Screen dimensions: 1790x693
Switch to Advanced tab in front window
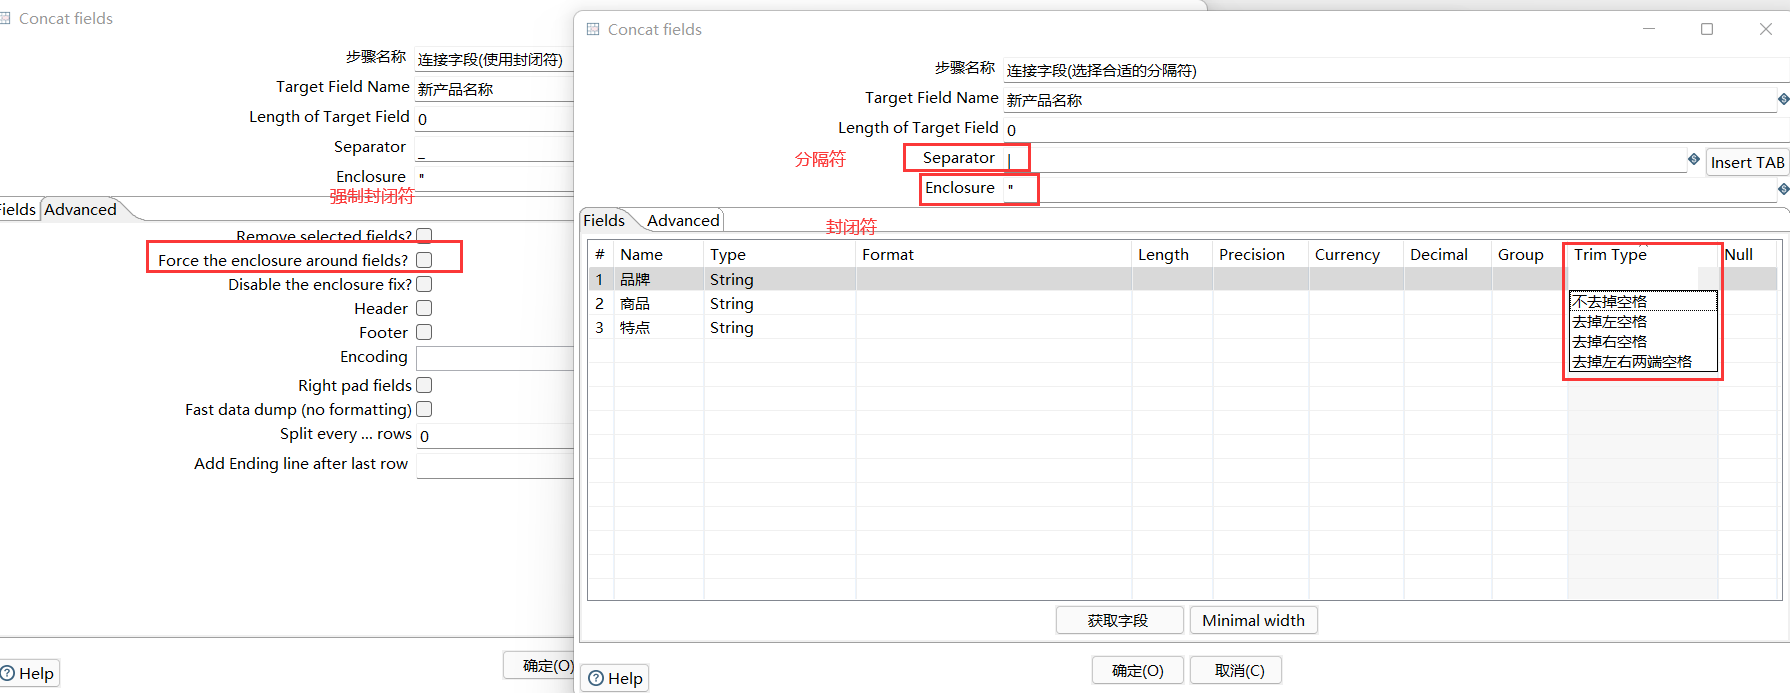(x=683, y=220)
